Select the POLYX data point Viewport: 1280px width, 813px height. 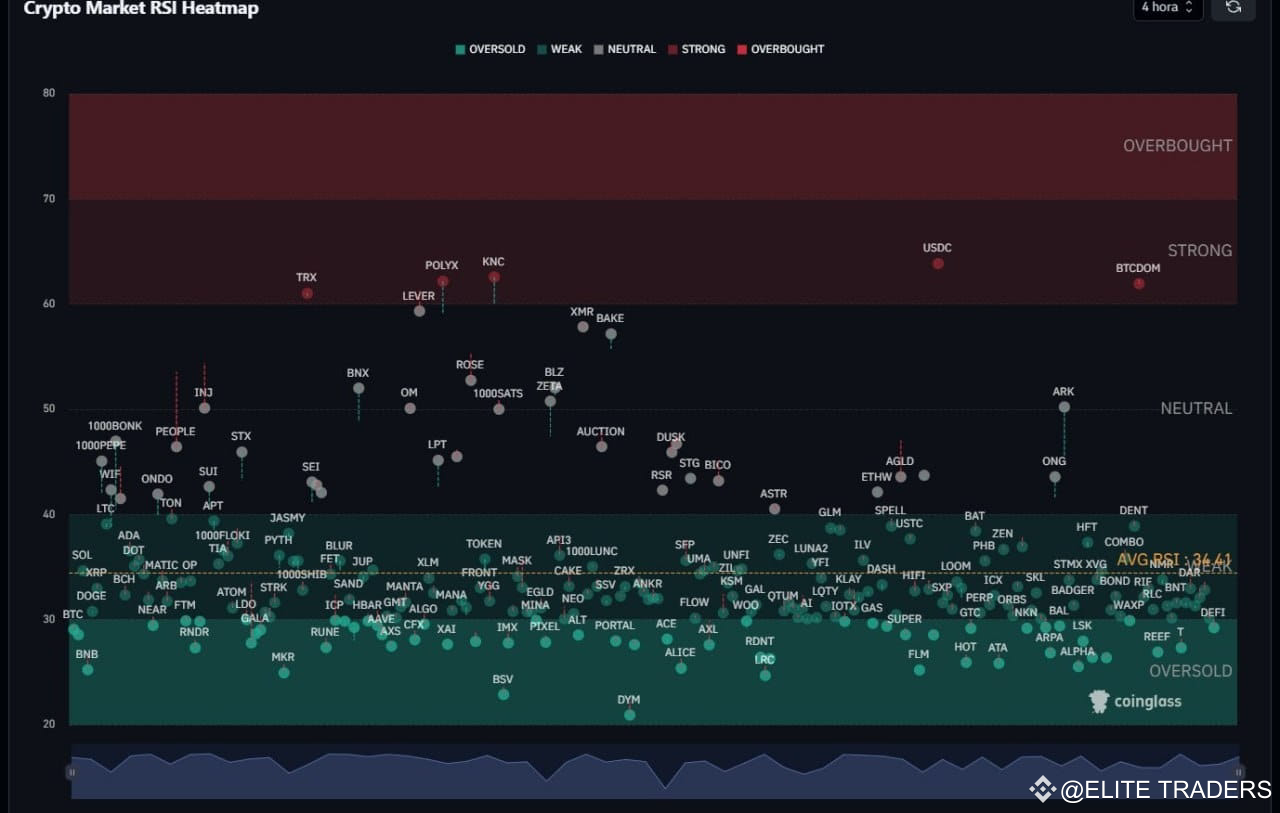point(443,282)
